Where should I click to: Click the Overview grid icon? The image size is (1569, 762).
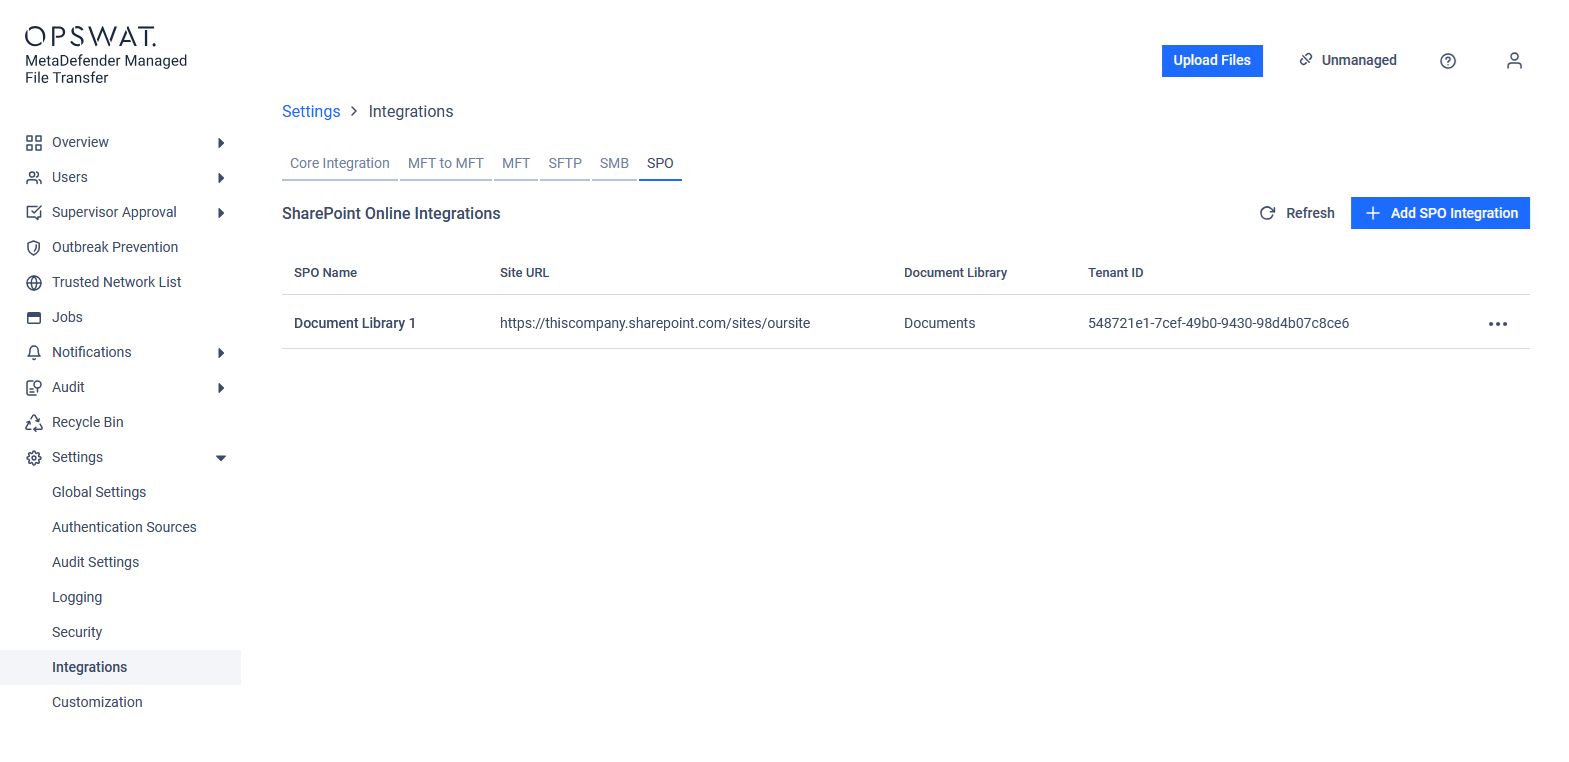point(34,143)
